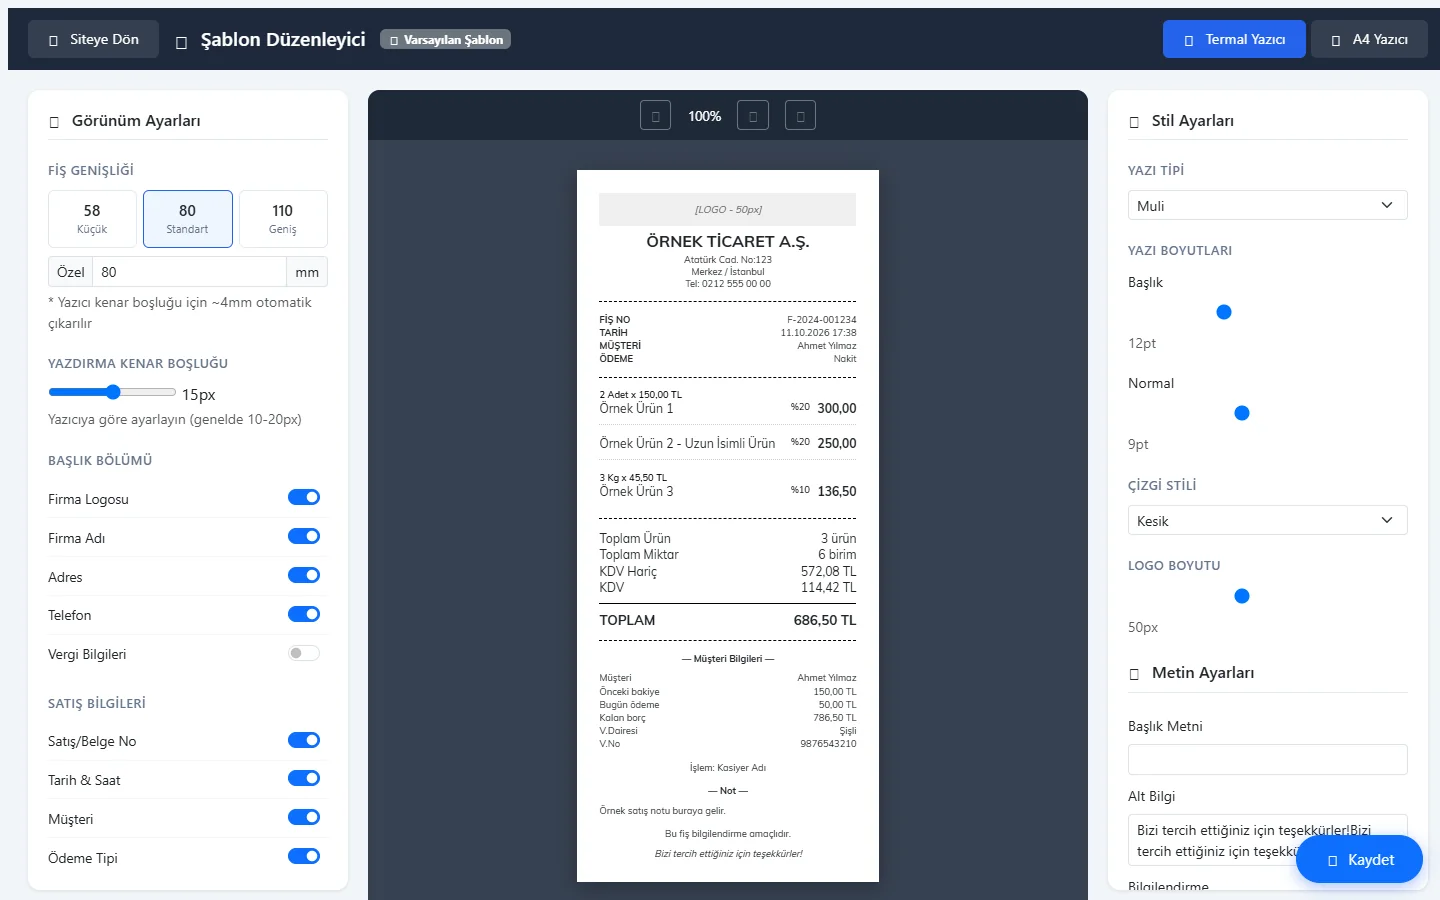The width and height of the screenshot is (1440, 900).
Task: Switch to the A4 Yazıcı tab
Action: coord(1369,39)
